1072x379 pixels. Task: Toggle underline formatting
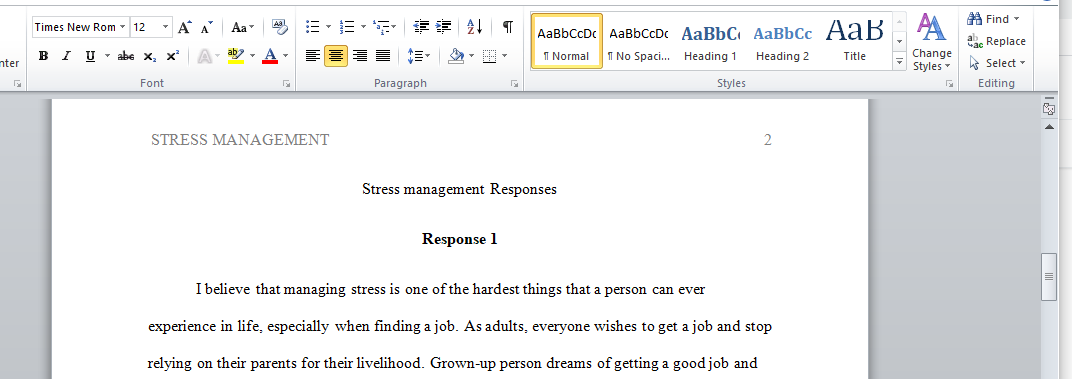click(90, 56)
